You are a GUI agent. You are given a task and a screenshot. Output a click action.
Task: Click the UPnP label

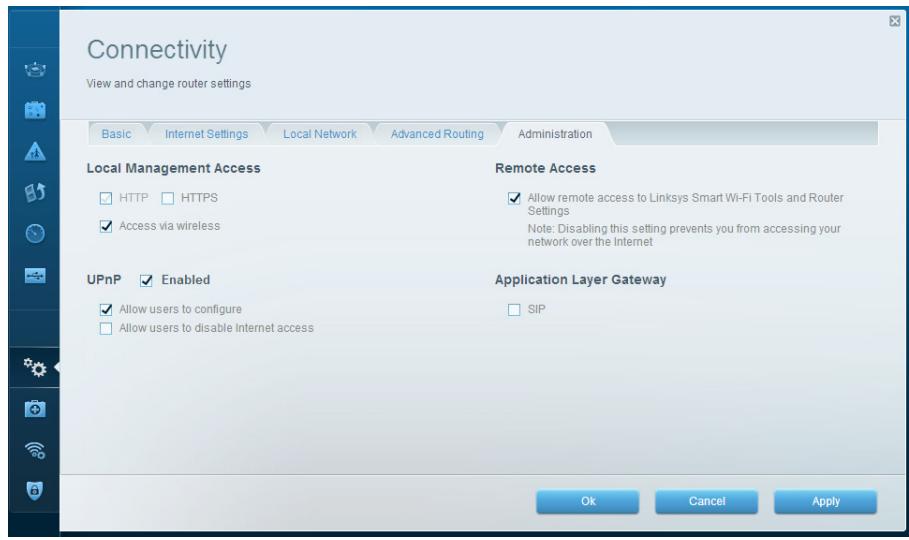tap(104, 280)
